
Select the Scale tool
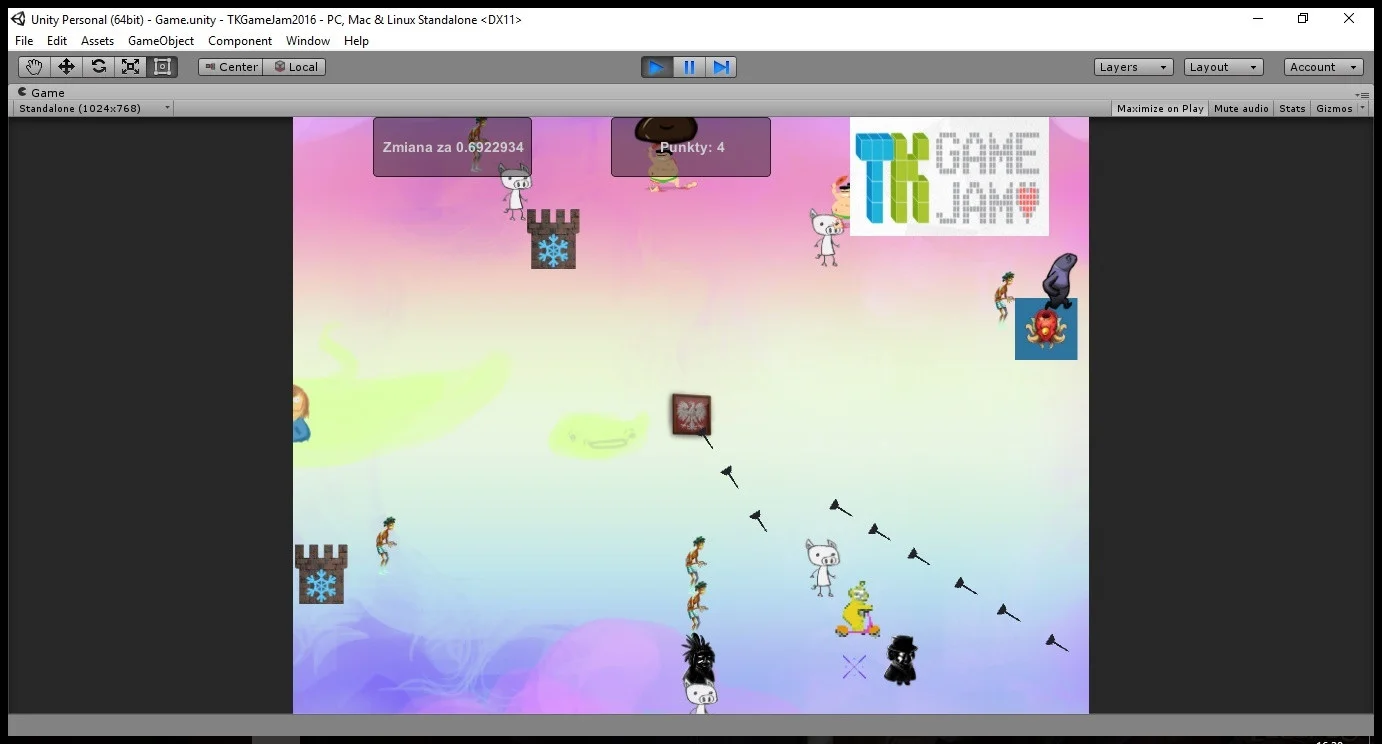coord(130,67)
